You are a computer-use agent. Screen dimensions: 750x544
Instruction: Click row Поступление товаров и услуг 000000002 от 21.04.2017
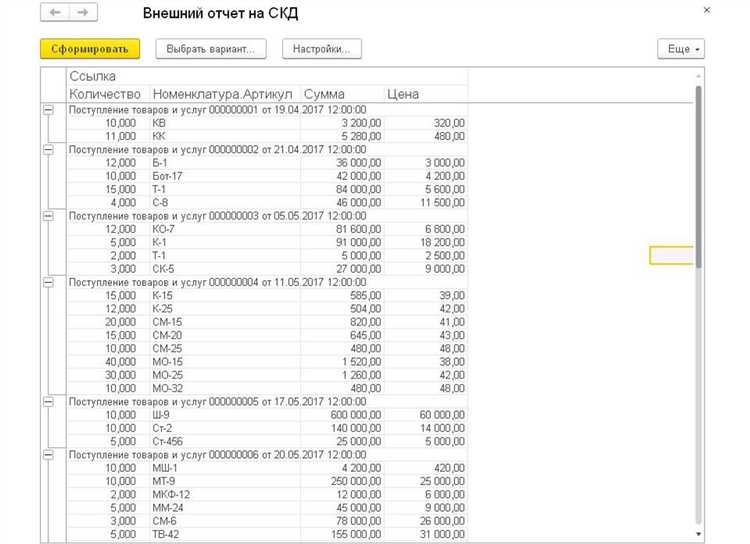(267, 149)
